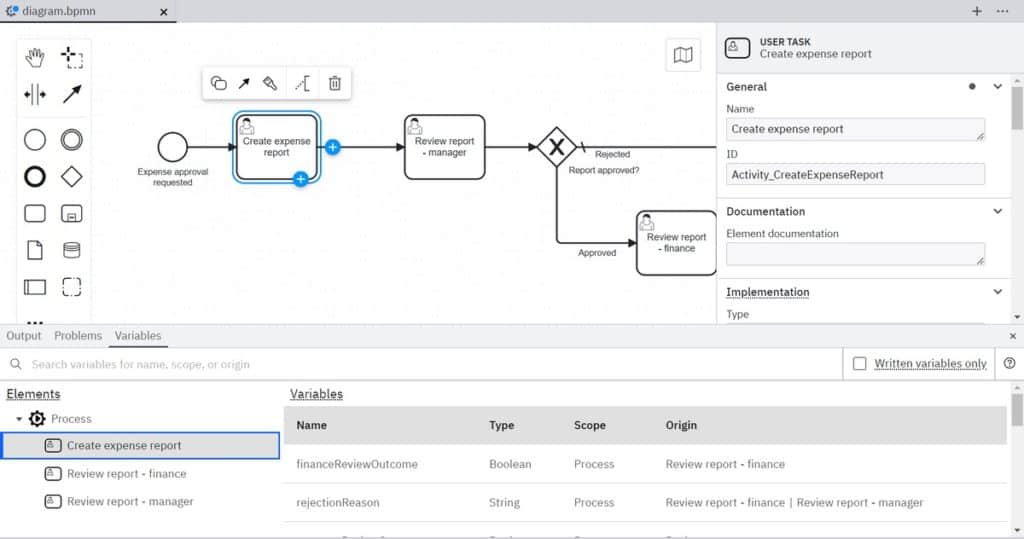This screenshot has width=1024, height=539.
Task: Create a Data Store Reference shape
Action: (72, 250)
